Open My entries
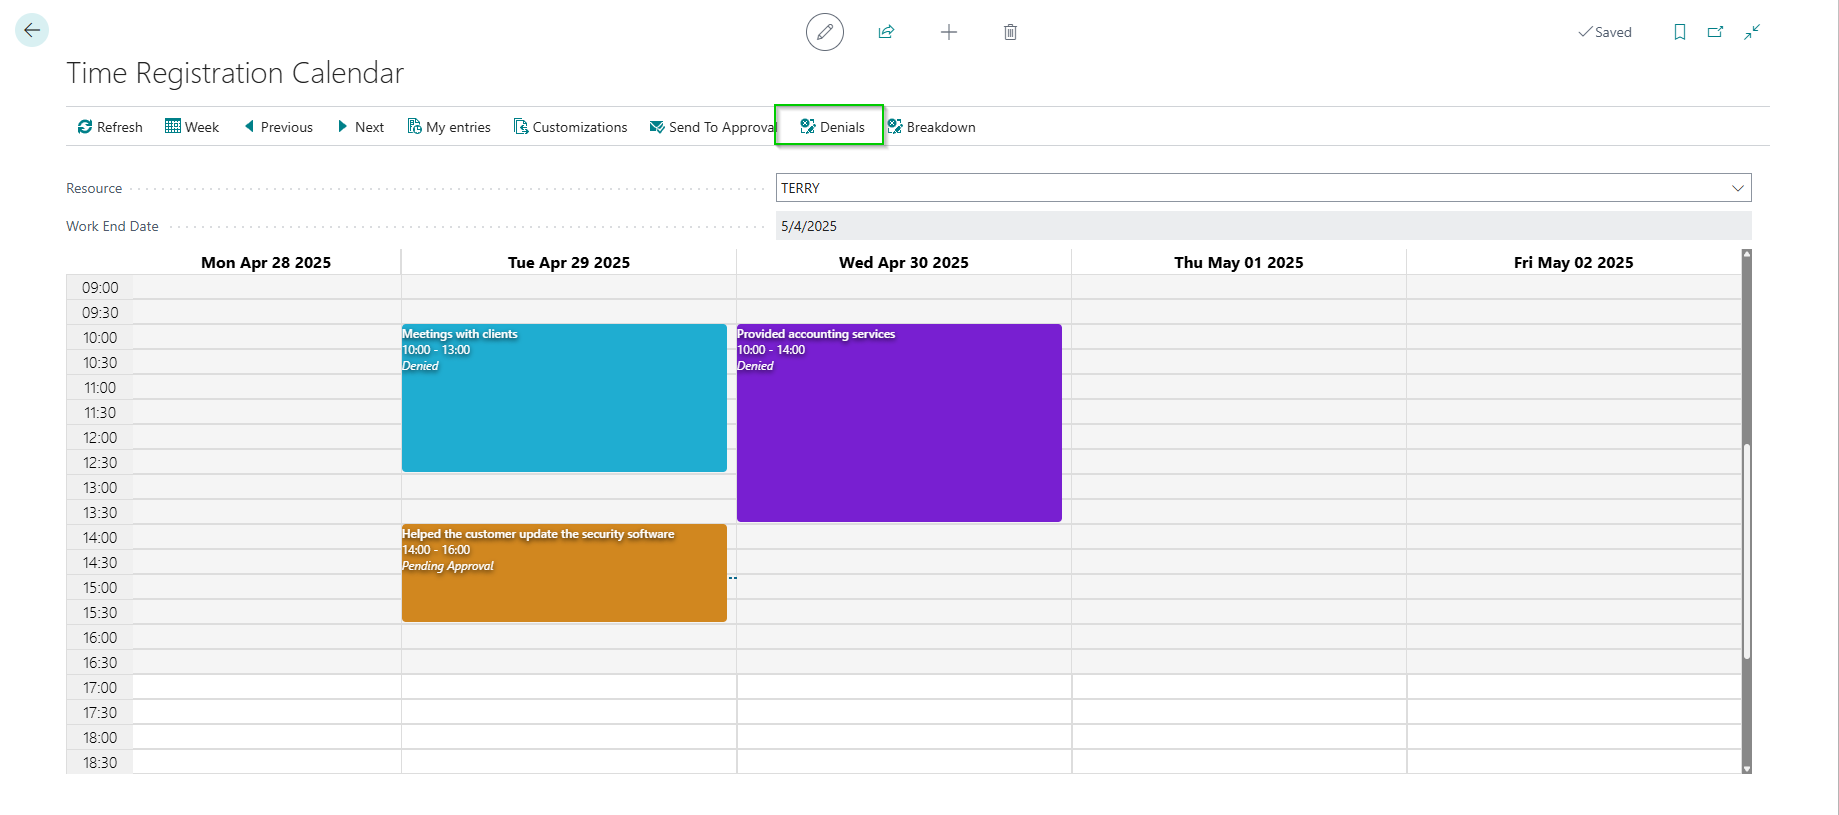Screen dimensions: 1839x815 (x=449, y=127)
